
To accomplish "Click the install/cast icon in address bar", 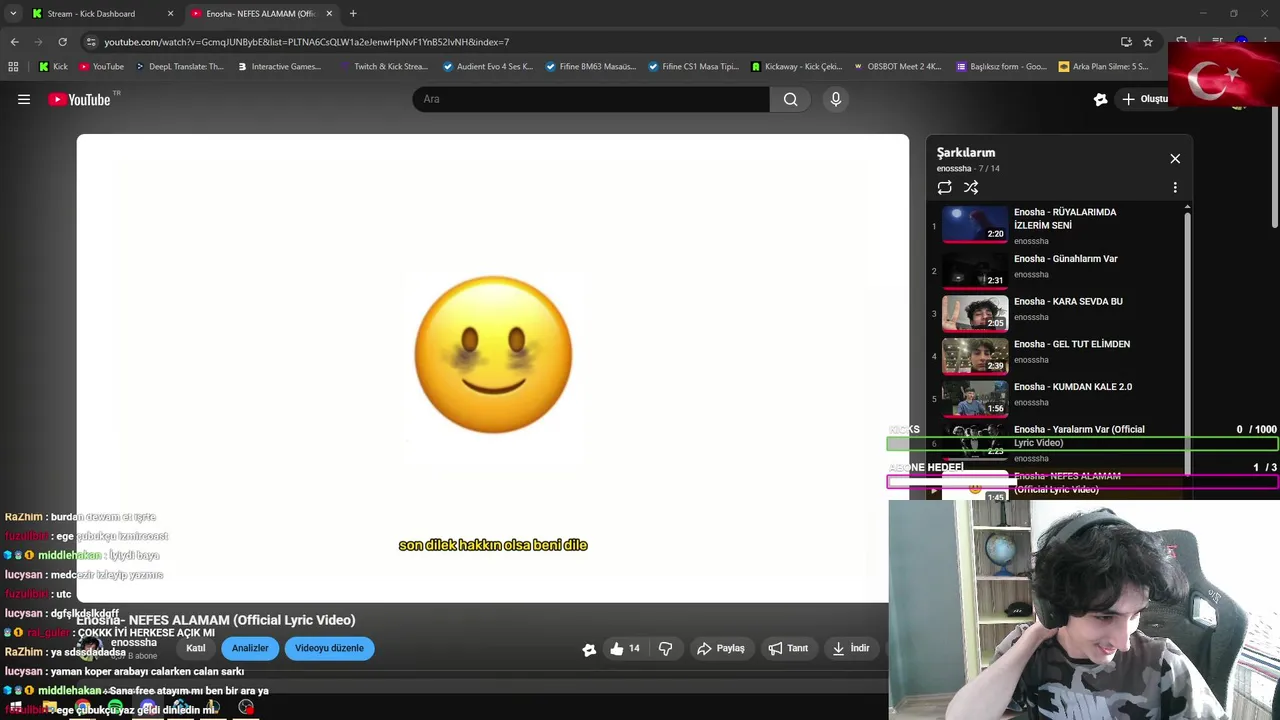I will point(1126,42).
